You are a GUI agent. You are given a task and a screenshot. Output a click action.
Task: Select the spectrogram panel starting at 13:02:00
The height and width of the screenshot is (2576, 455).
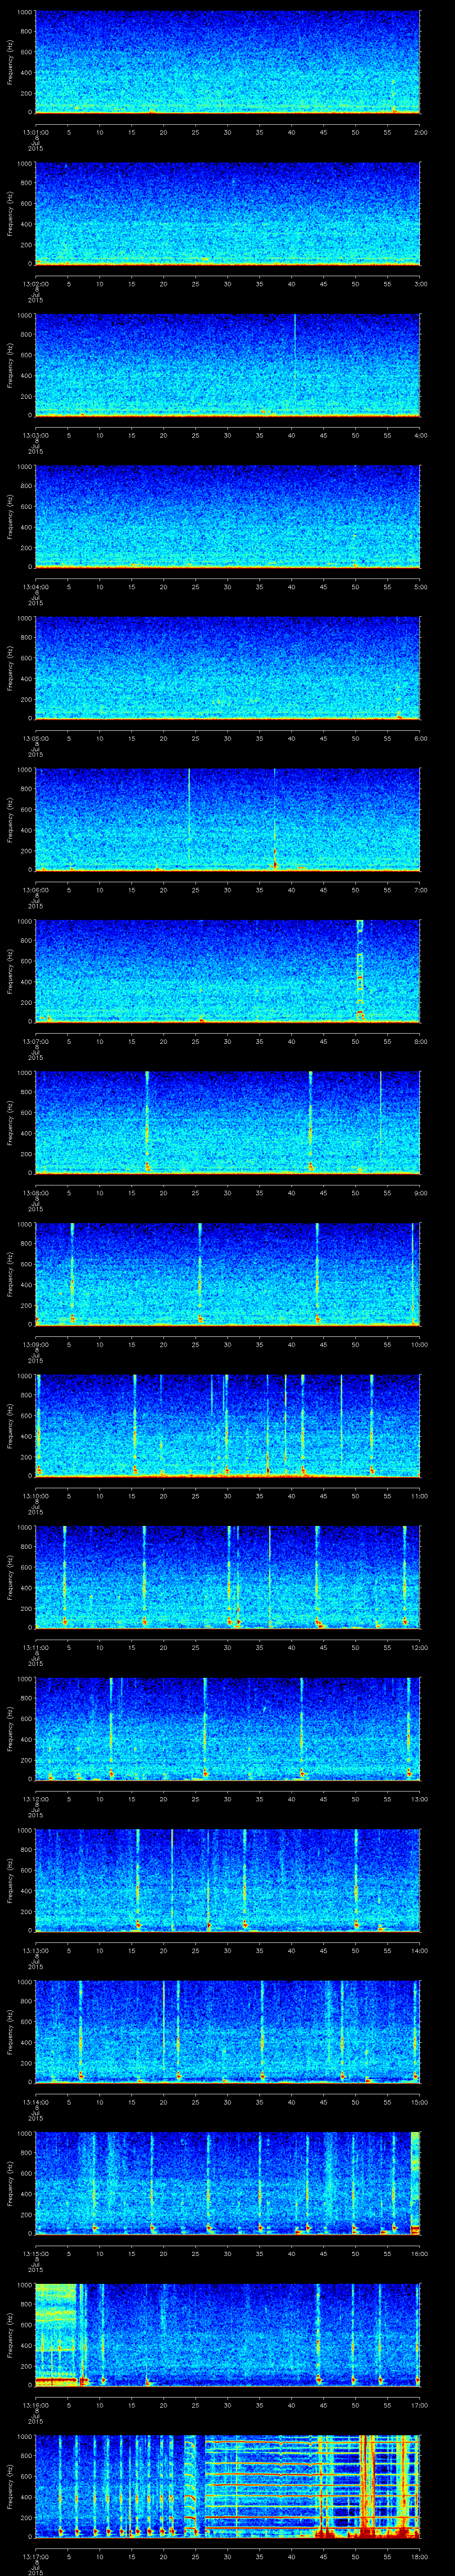(x=227, y=213)
